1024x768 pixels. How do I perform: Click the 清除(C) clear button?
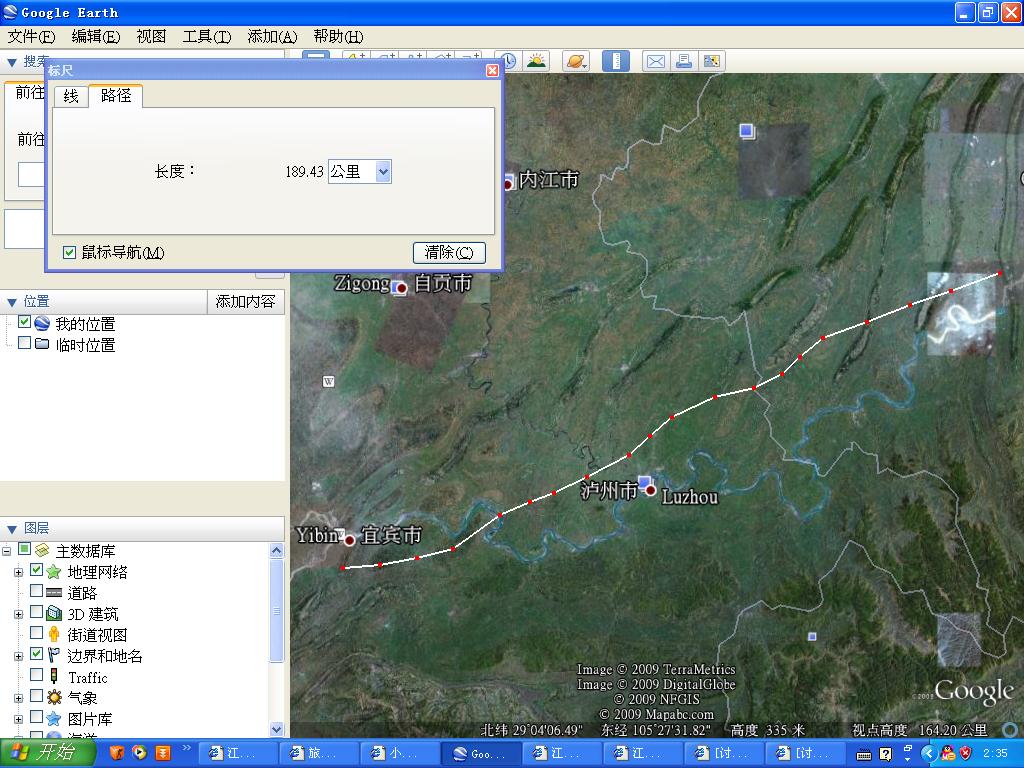point(449,252)
